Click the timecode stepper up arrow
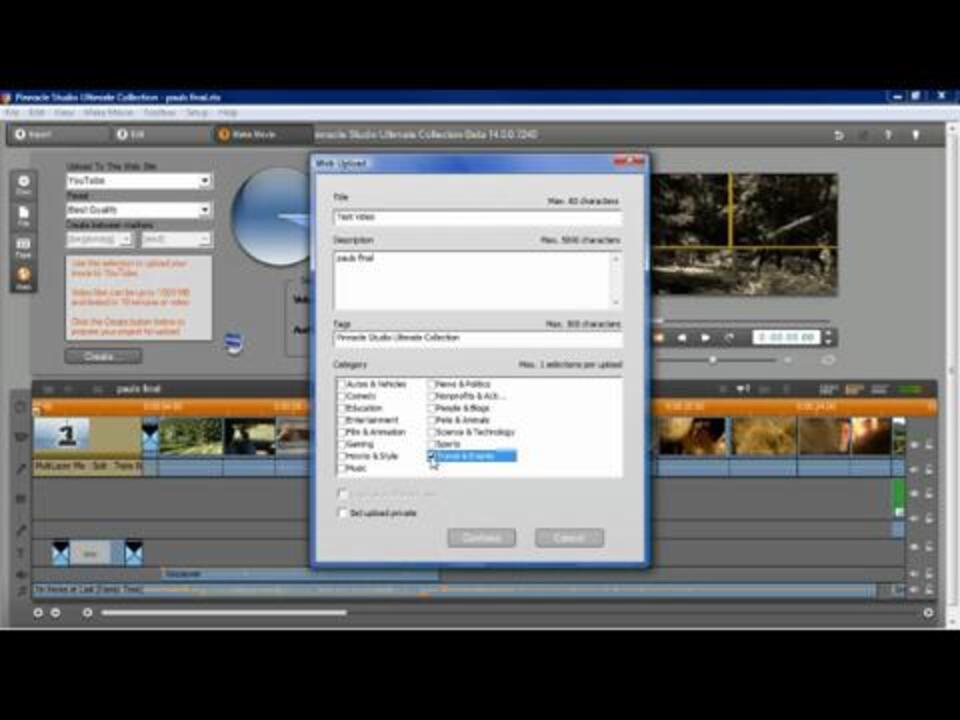The width and height of the screenshot is (960, 720). coord(828,334)
